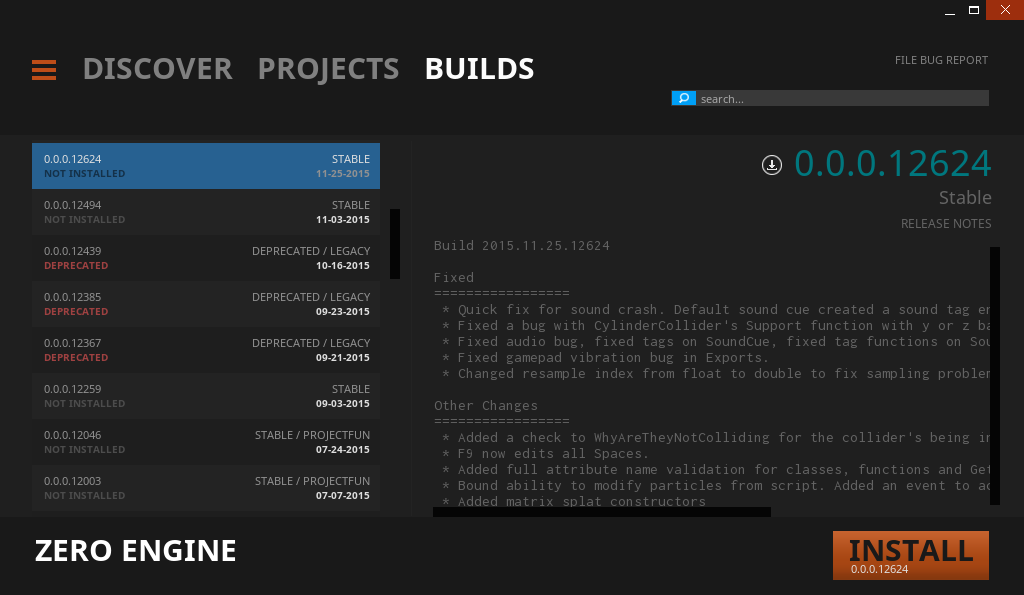Click the release notes horizontal scrollbar
Image resolution: width=1024 pixels, height=595 pixels.
point(601,512)
